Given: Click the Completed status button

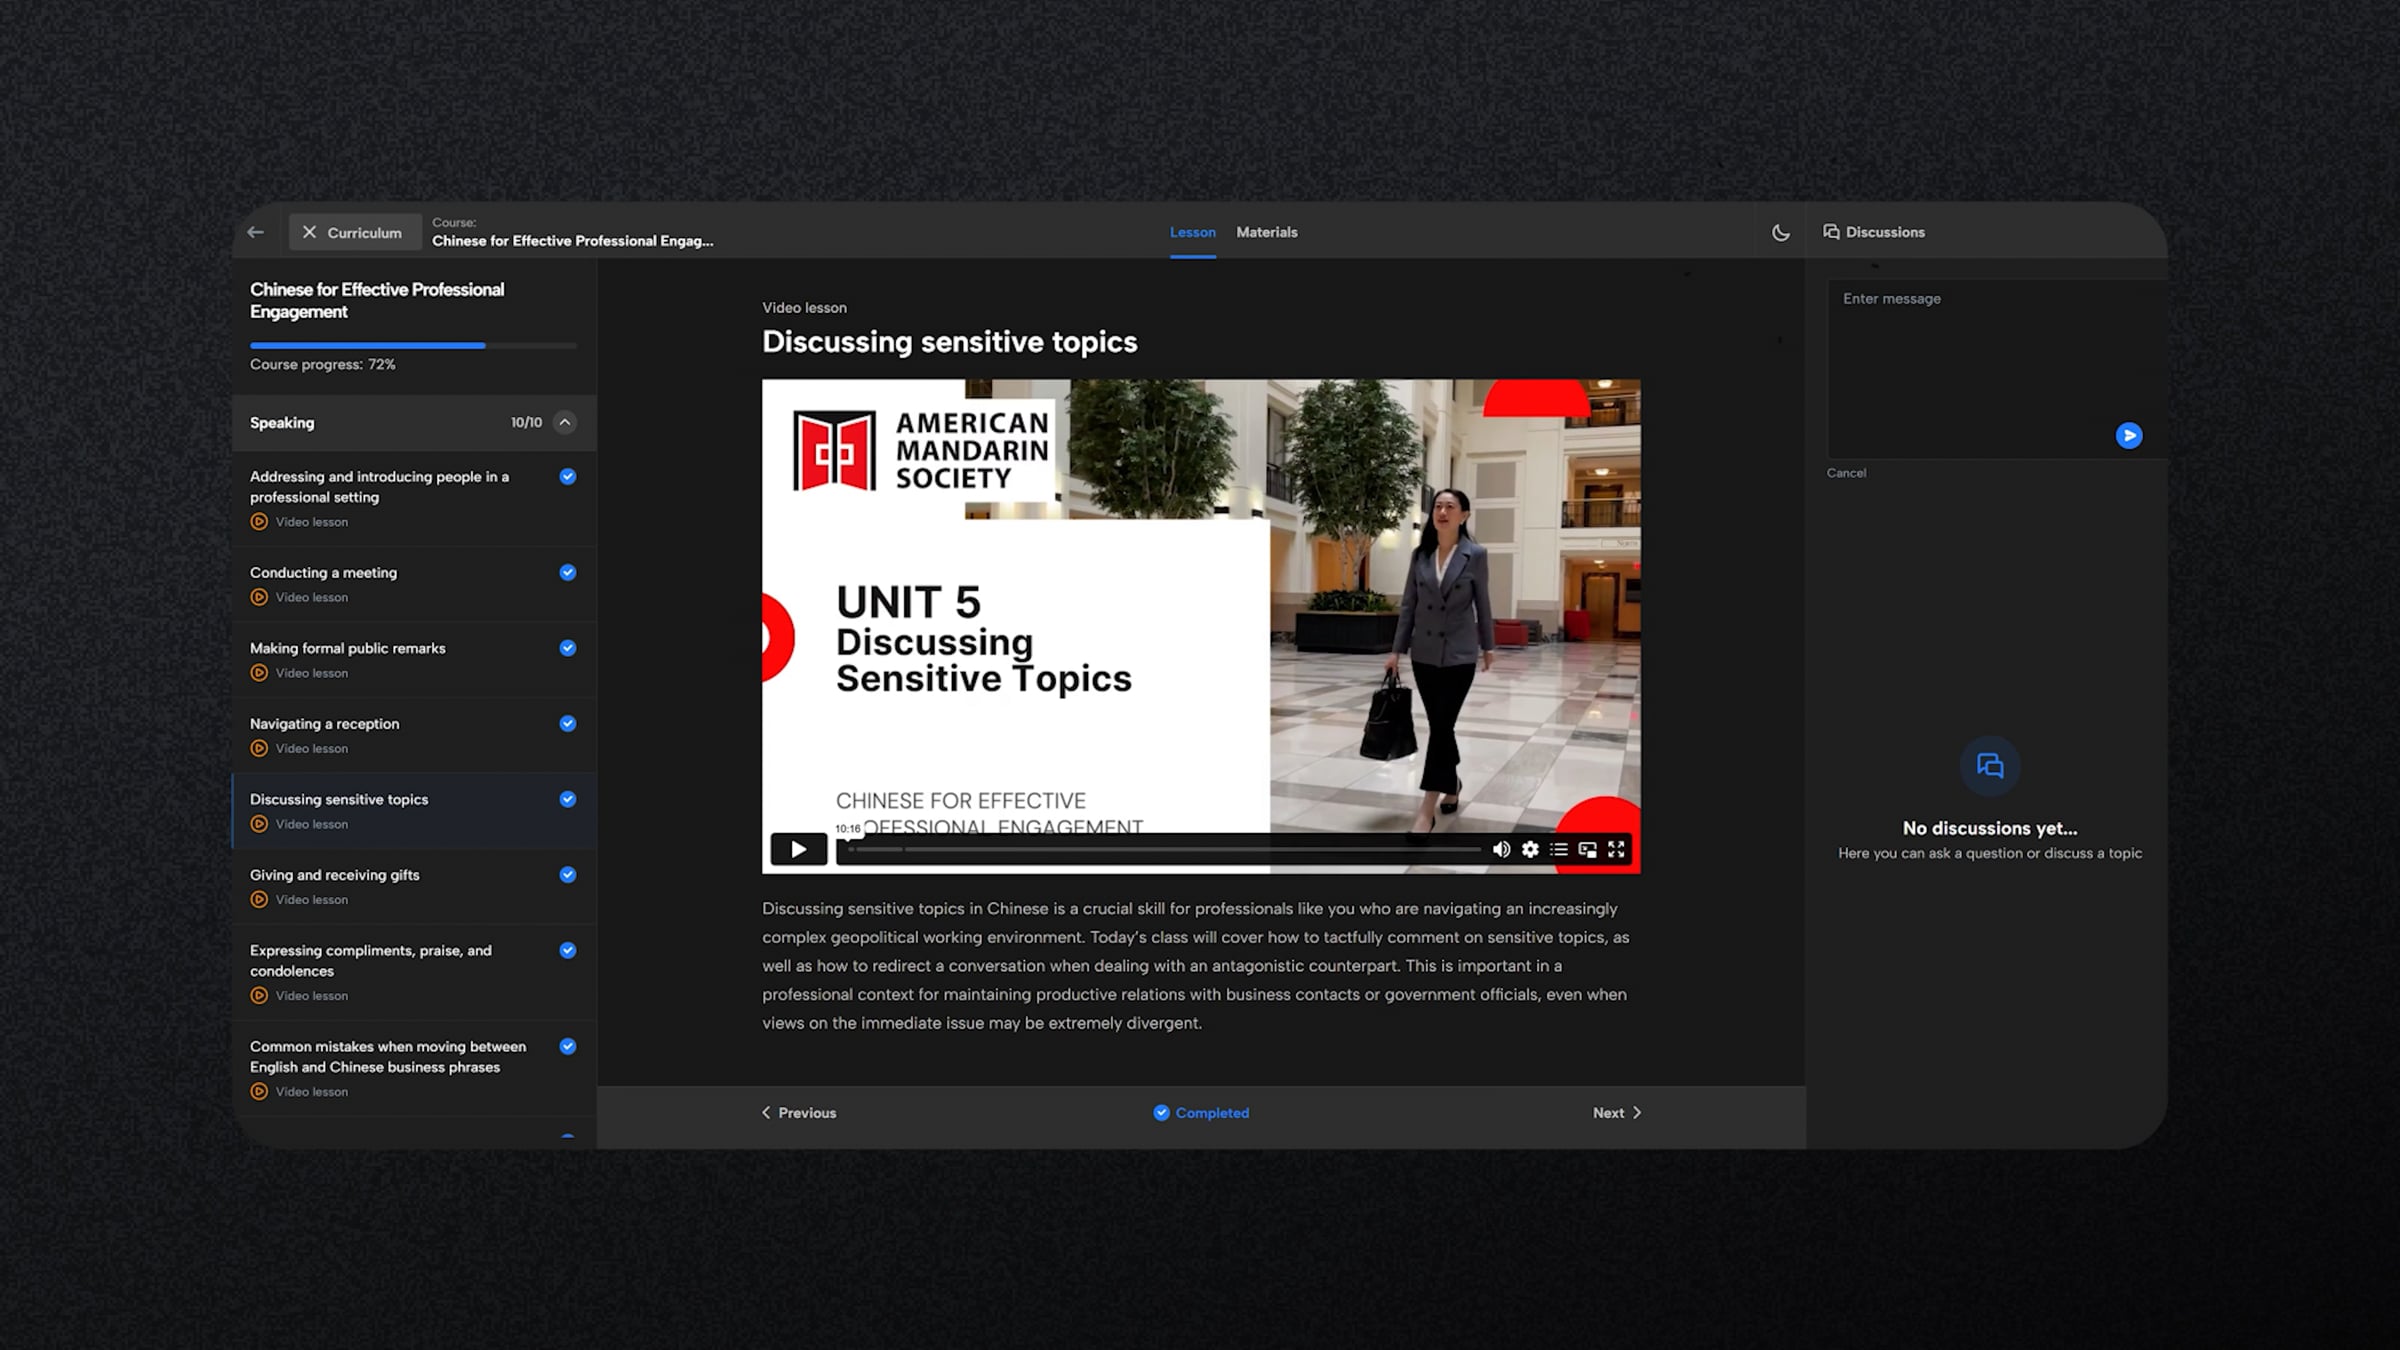Looking at the screenshot, I should (1201, 1113).
